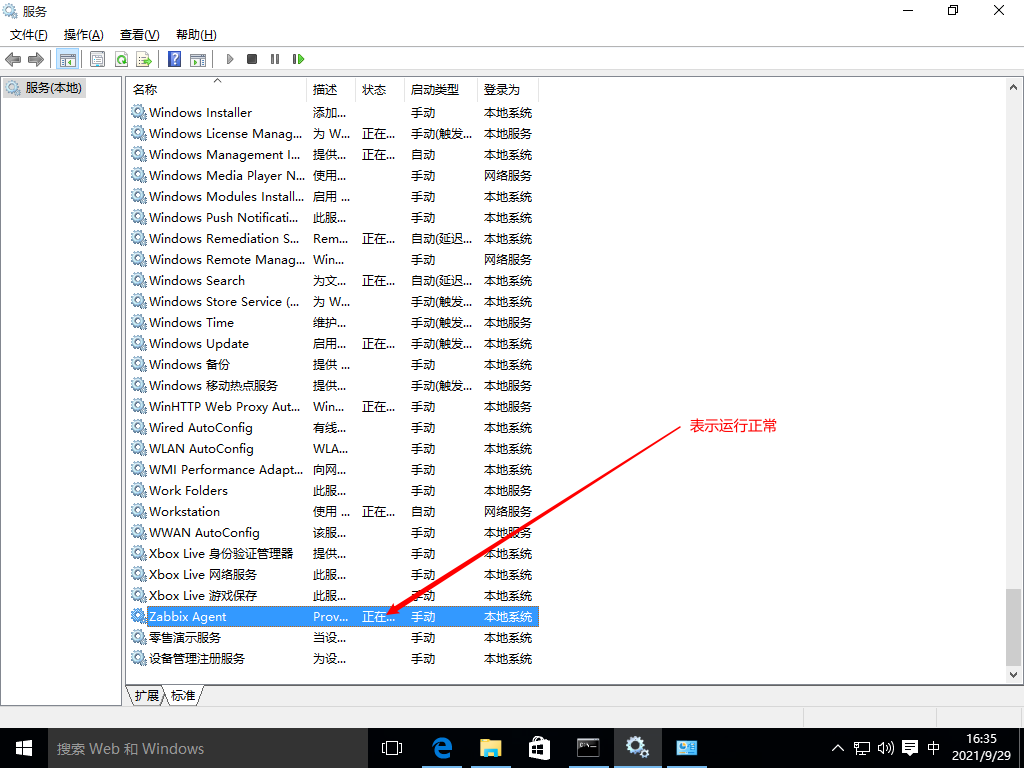Screen dimensions: 1024x768
Task: Sort by the 登录为 column header
Action: point(508,89)
